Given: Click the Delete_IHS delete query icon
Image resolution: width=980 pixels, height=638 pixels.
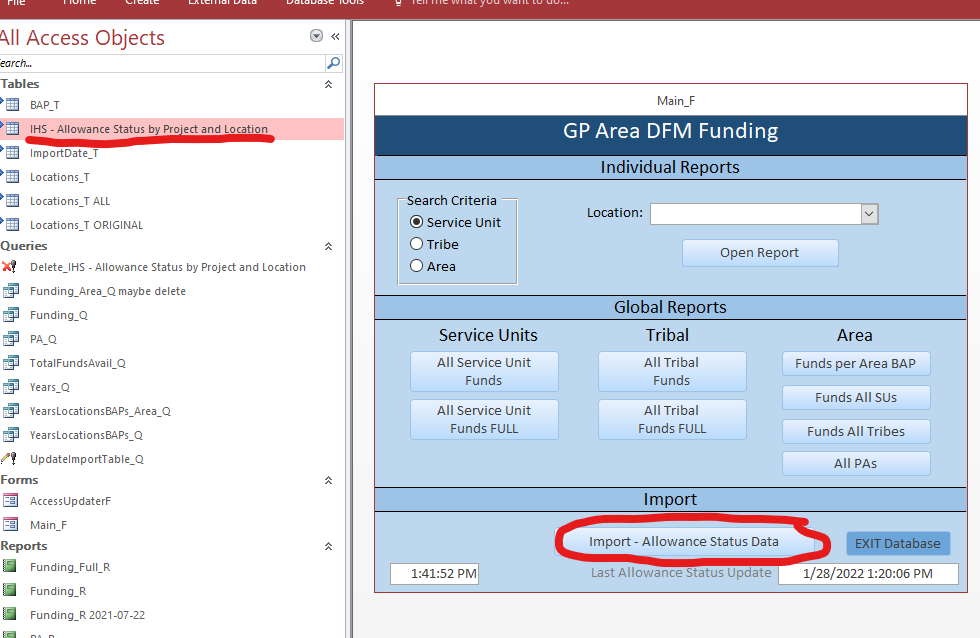Looking at the screenshot, I should pyautogui.click(x=11, y=267).
